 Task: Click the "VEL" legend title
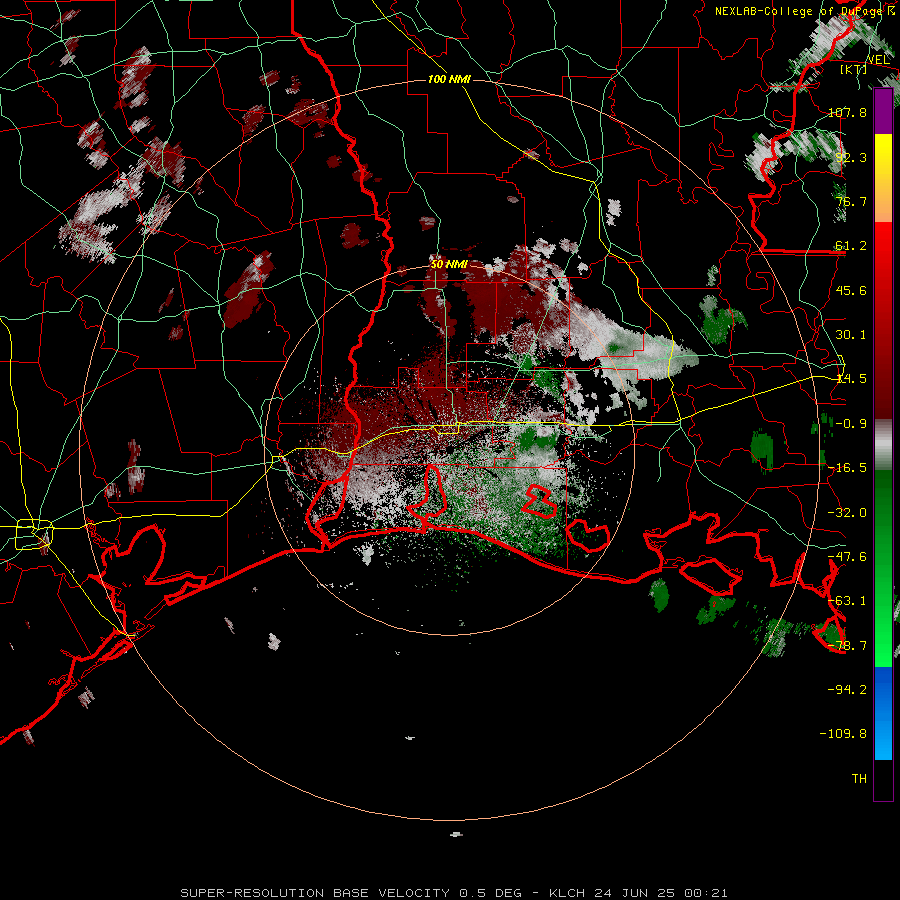(878, 60)
